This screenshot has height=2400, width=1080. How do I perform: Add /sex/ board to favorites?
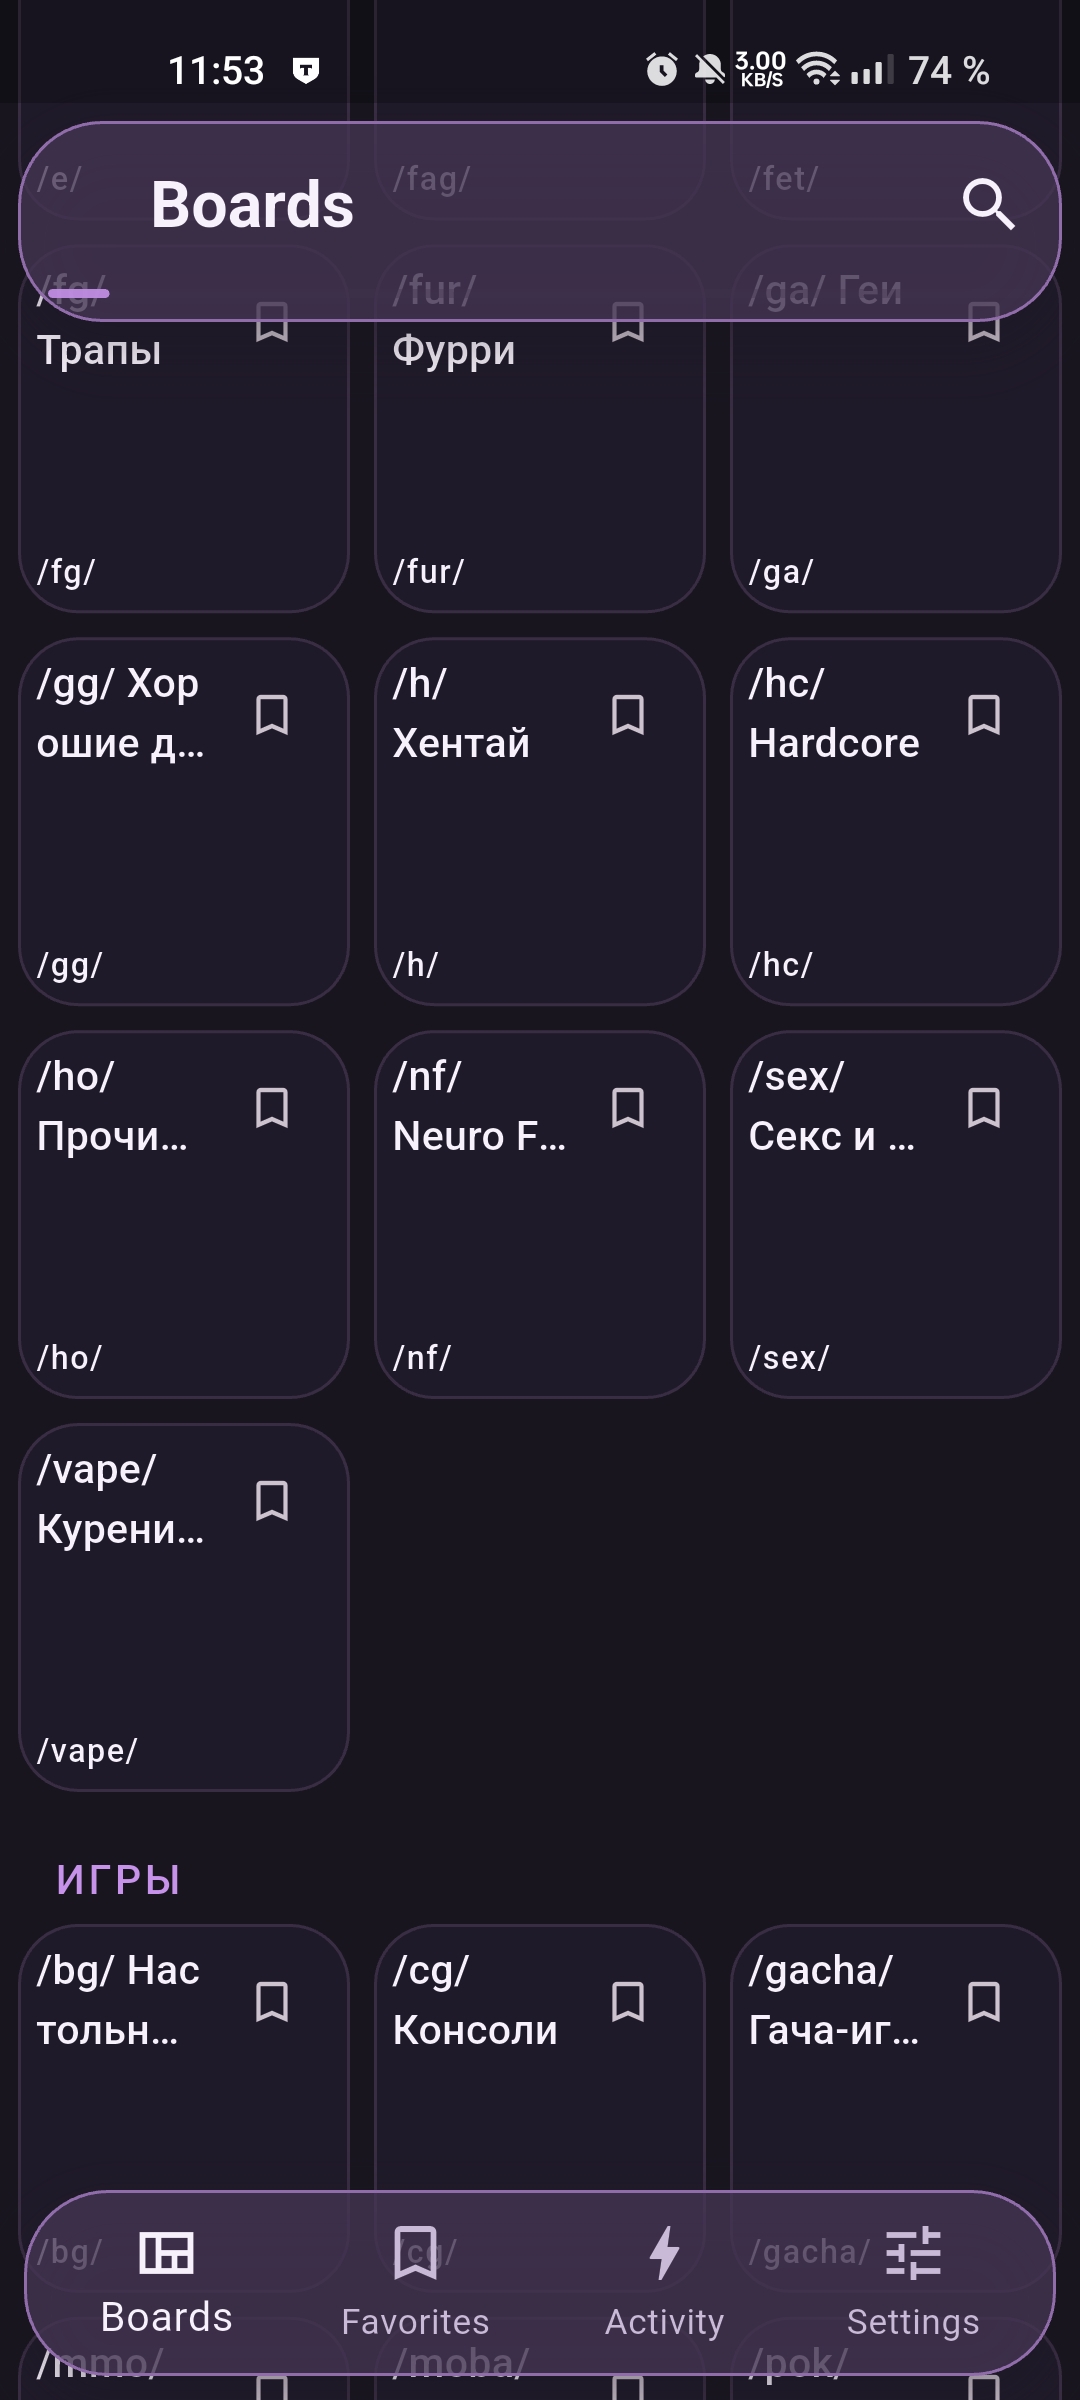tap(984, 1108)
